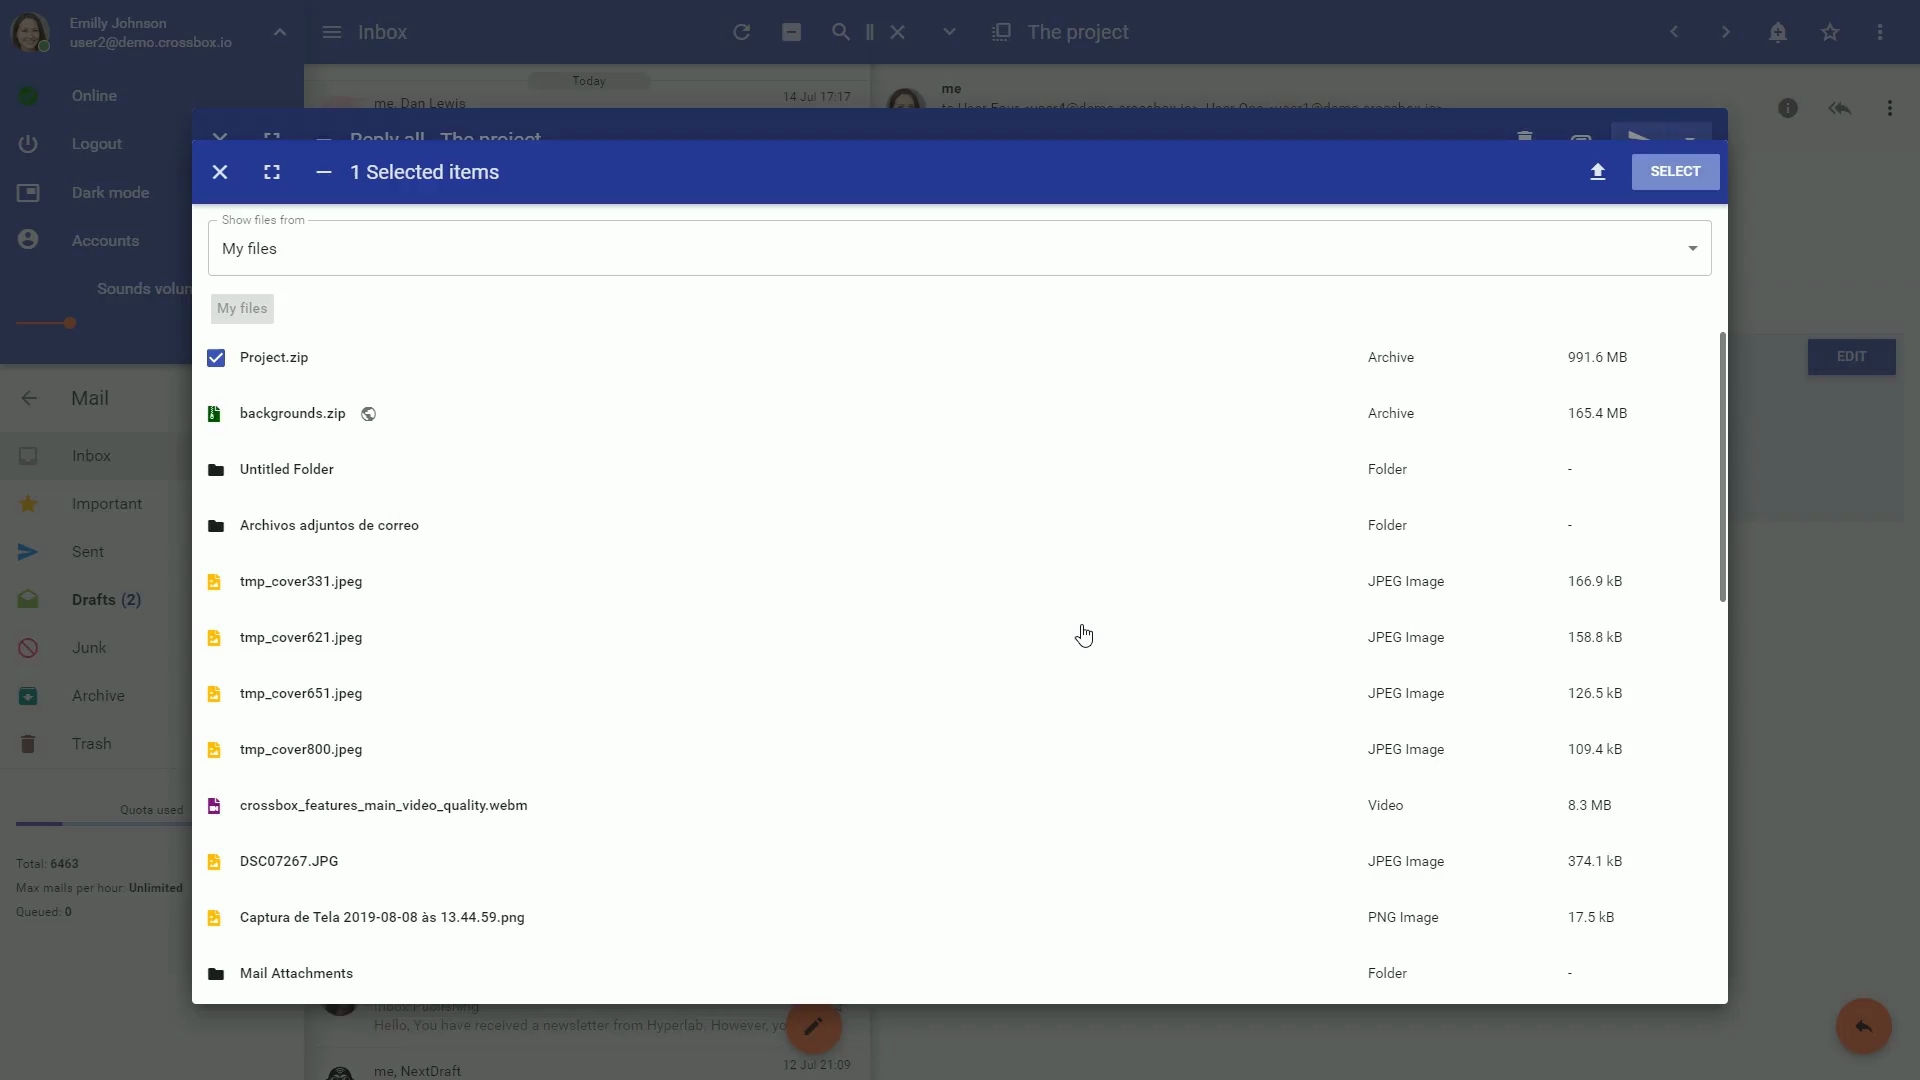This screenshot has width=1920, height=1080.
Task: Adjust the Sounds volume slider
Action: pos(70,323)
